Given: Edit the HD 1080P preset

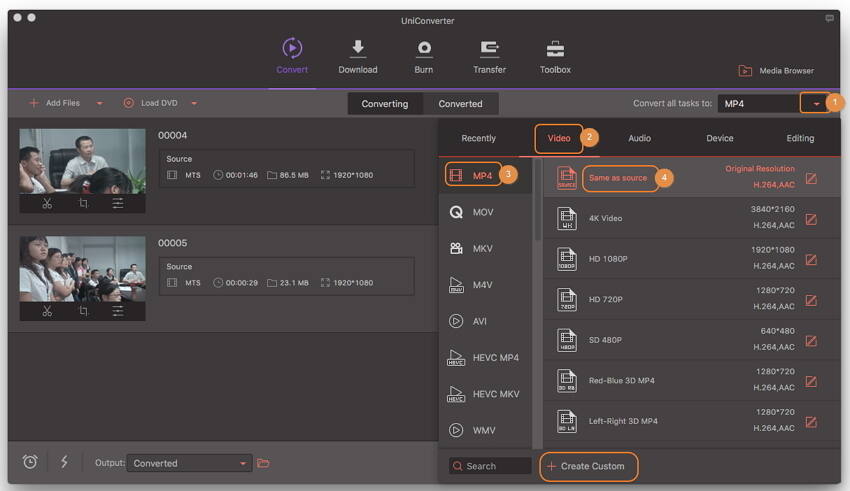Looking at the screenshot, I should 811,260.
